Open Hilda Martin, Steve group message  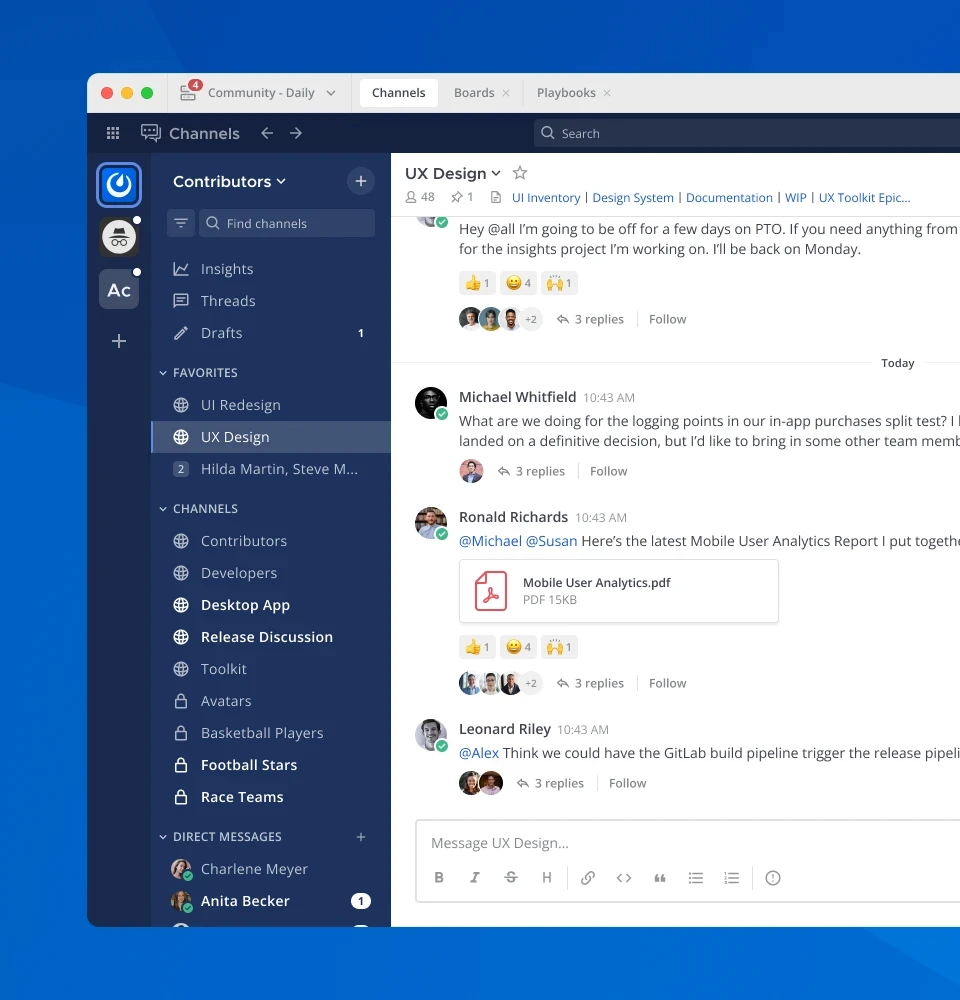point(271,469)
